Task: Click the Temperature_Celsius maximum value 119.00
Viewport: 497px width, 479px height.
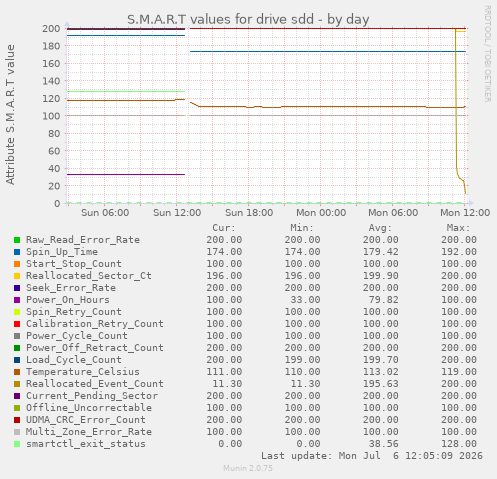Action: click(459, 372)
